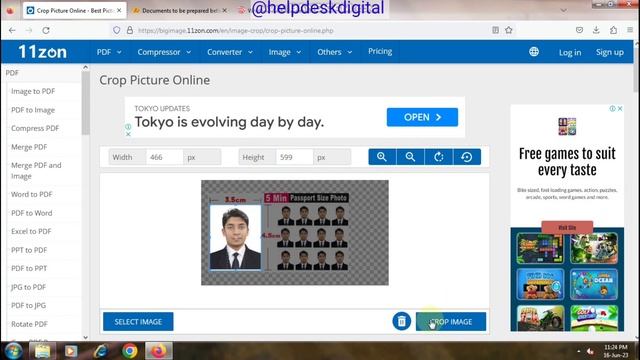640x360 pixels.
Task: Expand the Others dropdown menu
Action: tap(335, 52)
